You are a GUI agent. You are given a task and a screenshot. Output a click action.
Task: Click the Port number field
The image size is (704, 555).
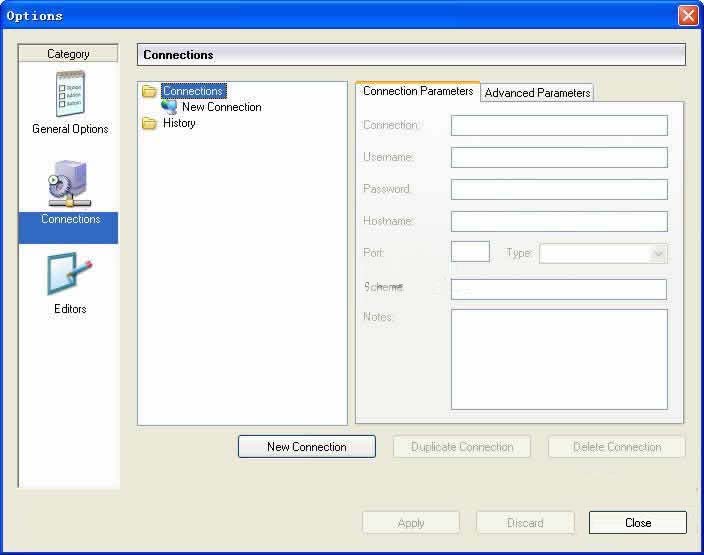[470, 252]
